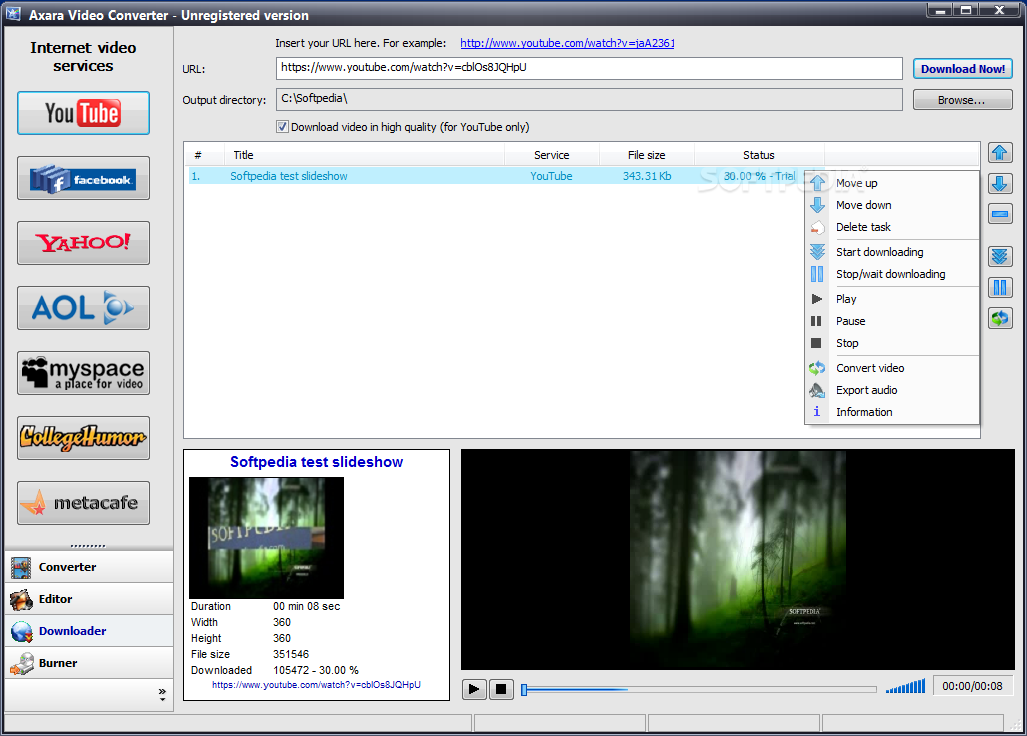The height and width of the screenshot is (736, 1027).
Task: Expand the sidebar chevron below Burner
Action: 162,695
